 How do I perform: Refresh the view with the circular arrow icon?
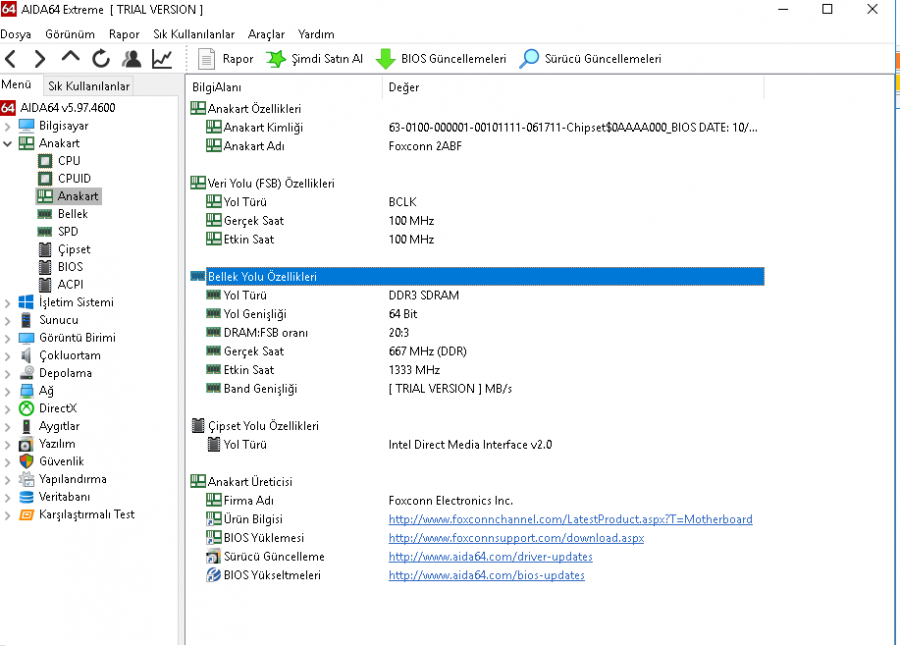tap(101, 59)
